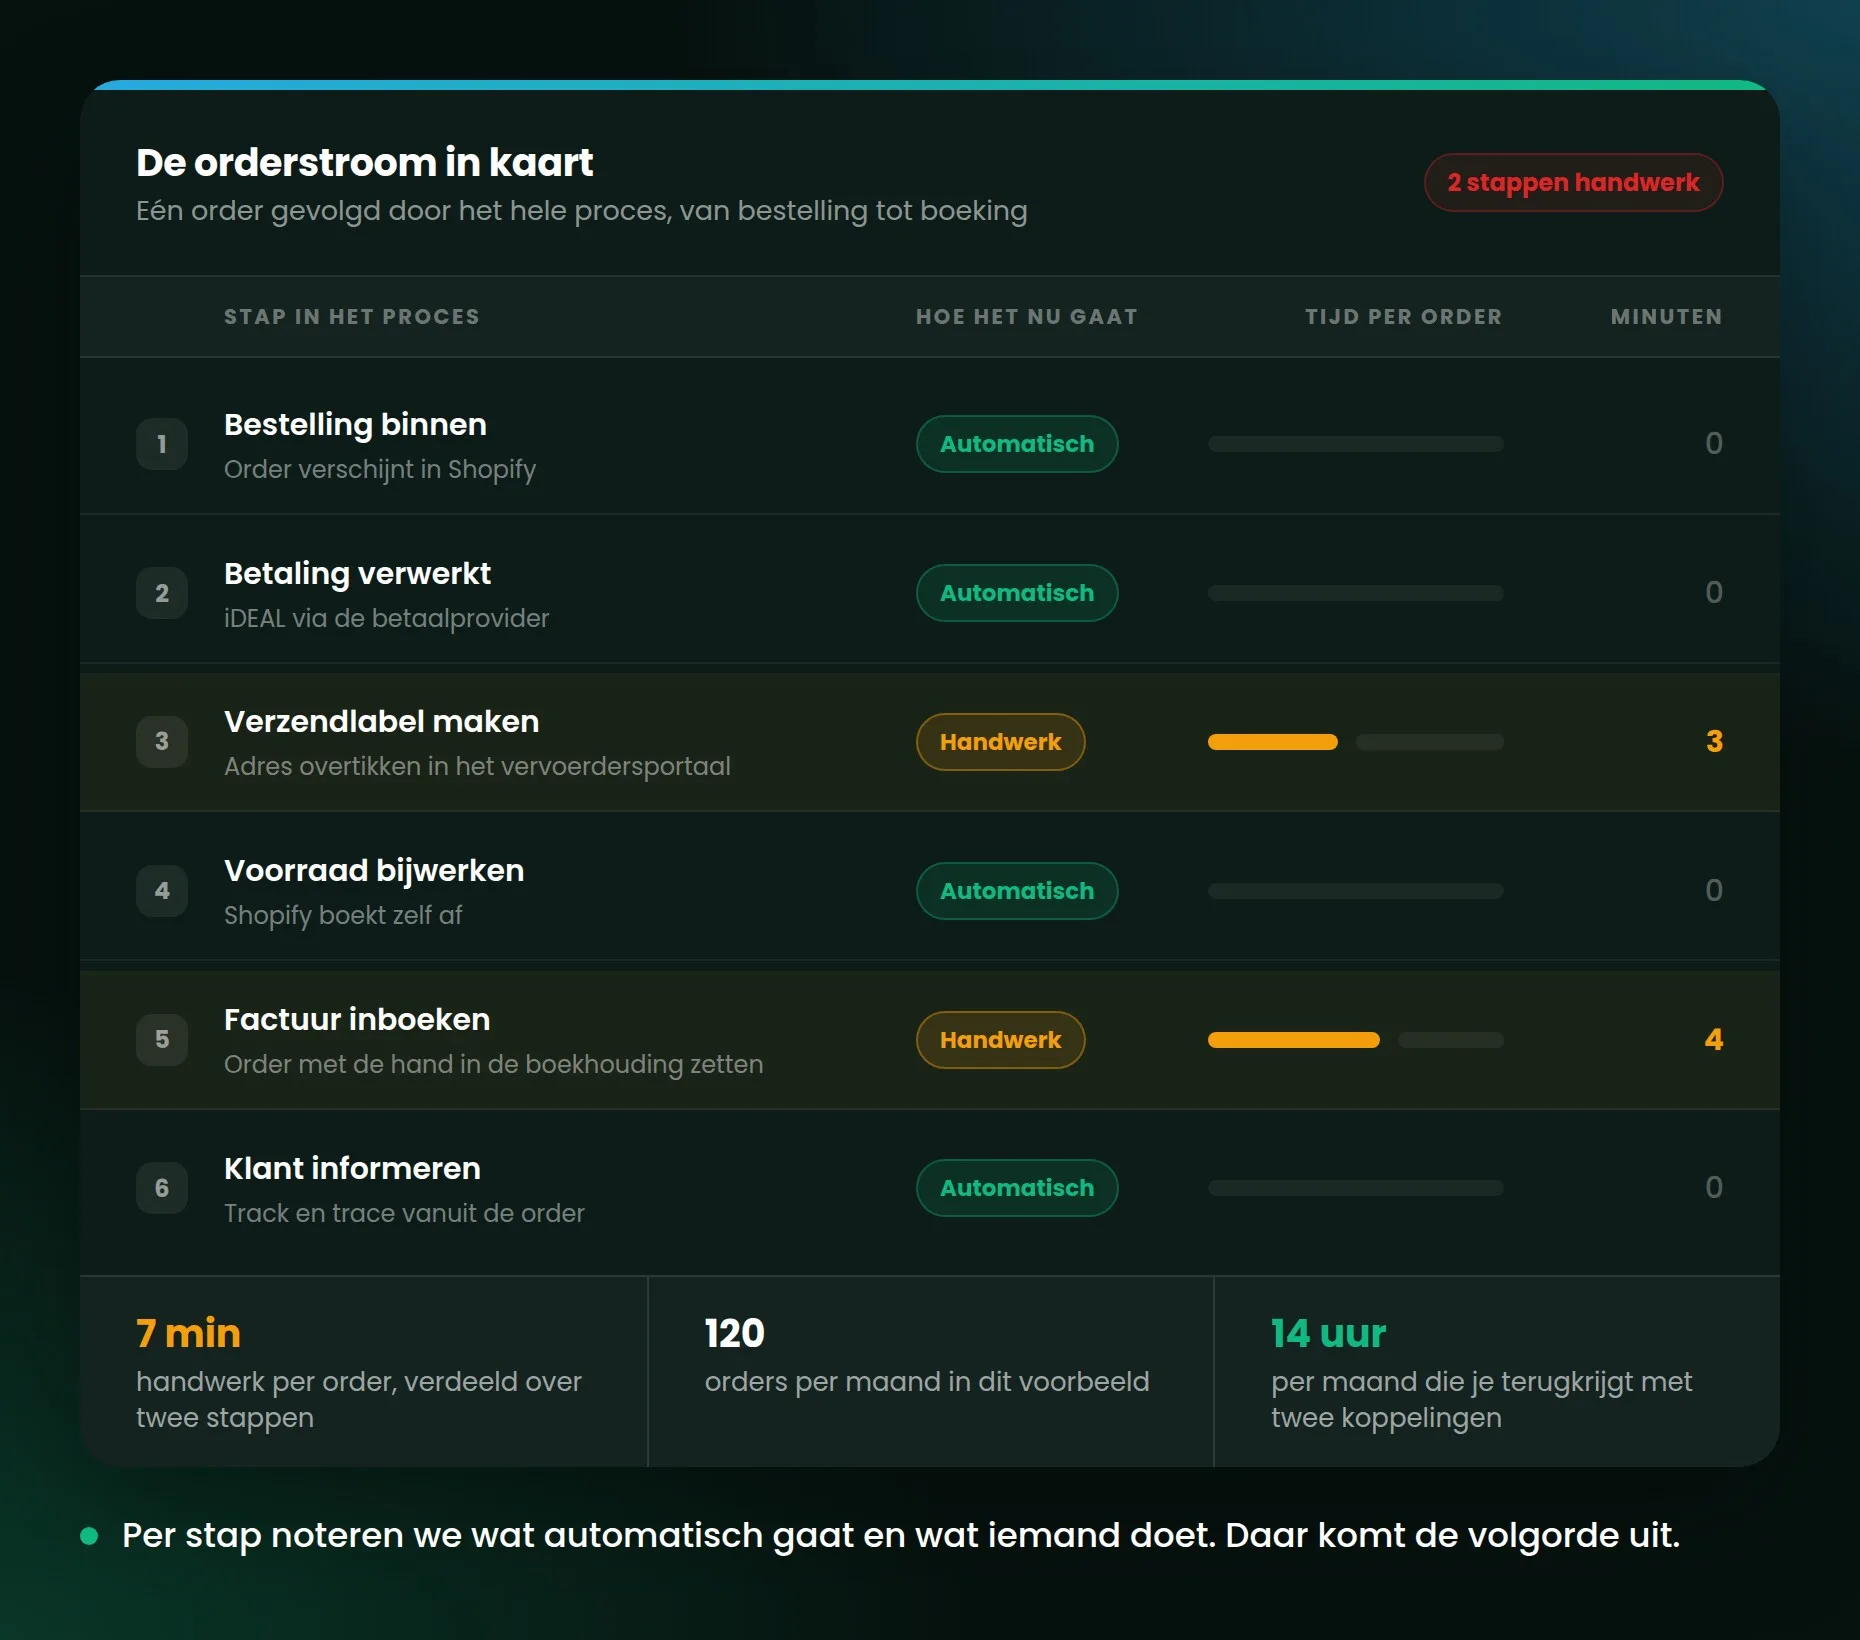Click the orange "7 min" summary figure

click(x=188, y=1334)
